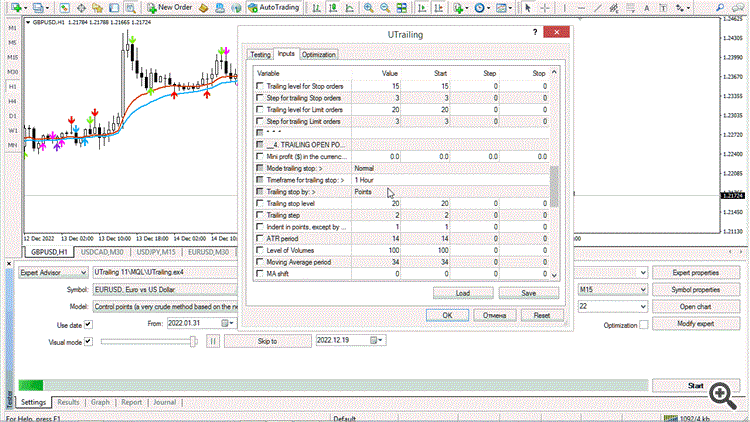
Task: Enable the tester Optimization checkbox
Action: coord(644,325)
